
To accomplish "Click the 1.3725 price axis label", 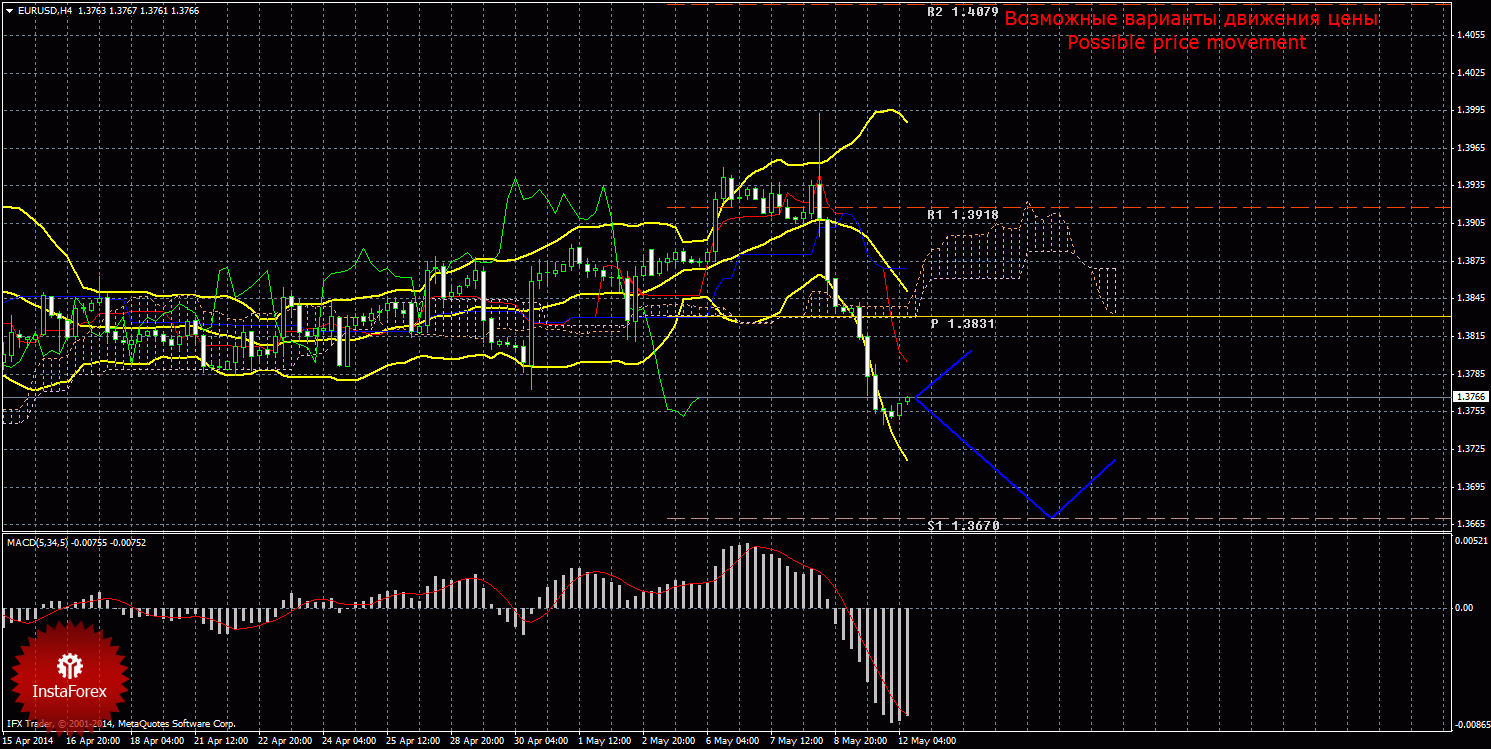I will [x=1469, y=449].
